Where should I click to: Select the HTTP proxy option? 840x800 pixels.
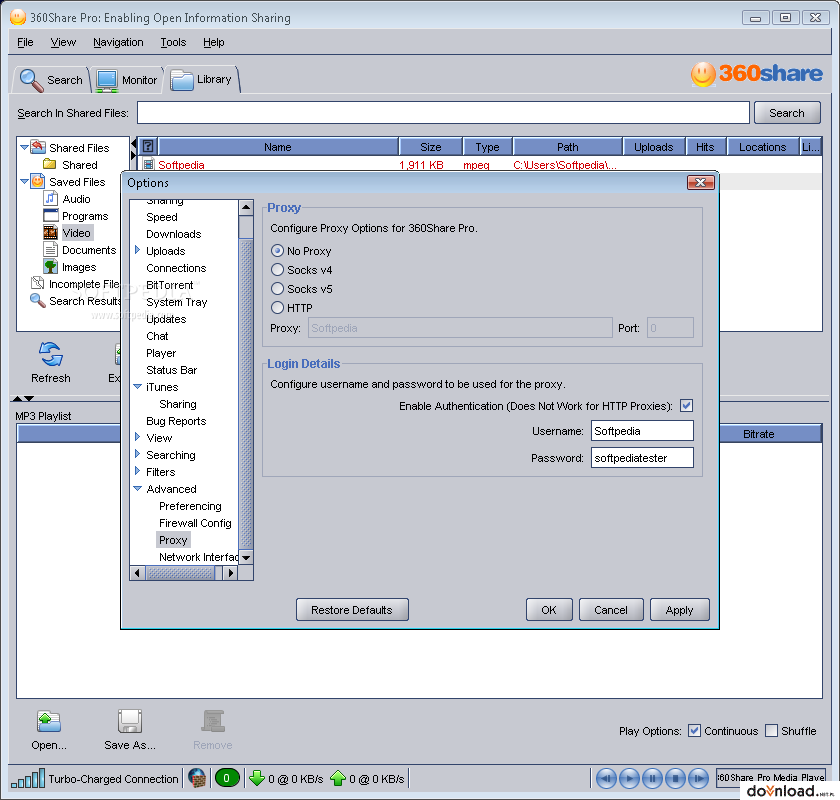tap(277, 308)
